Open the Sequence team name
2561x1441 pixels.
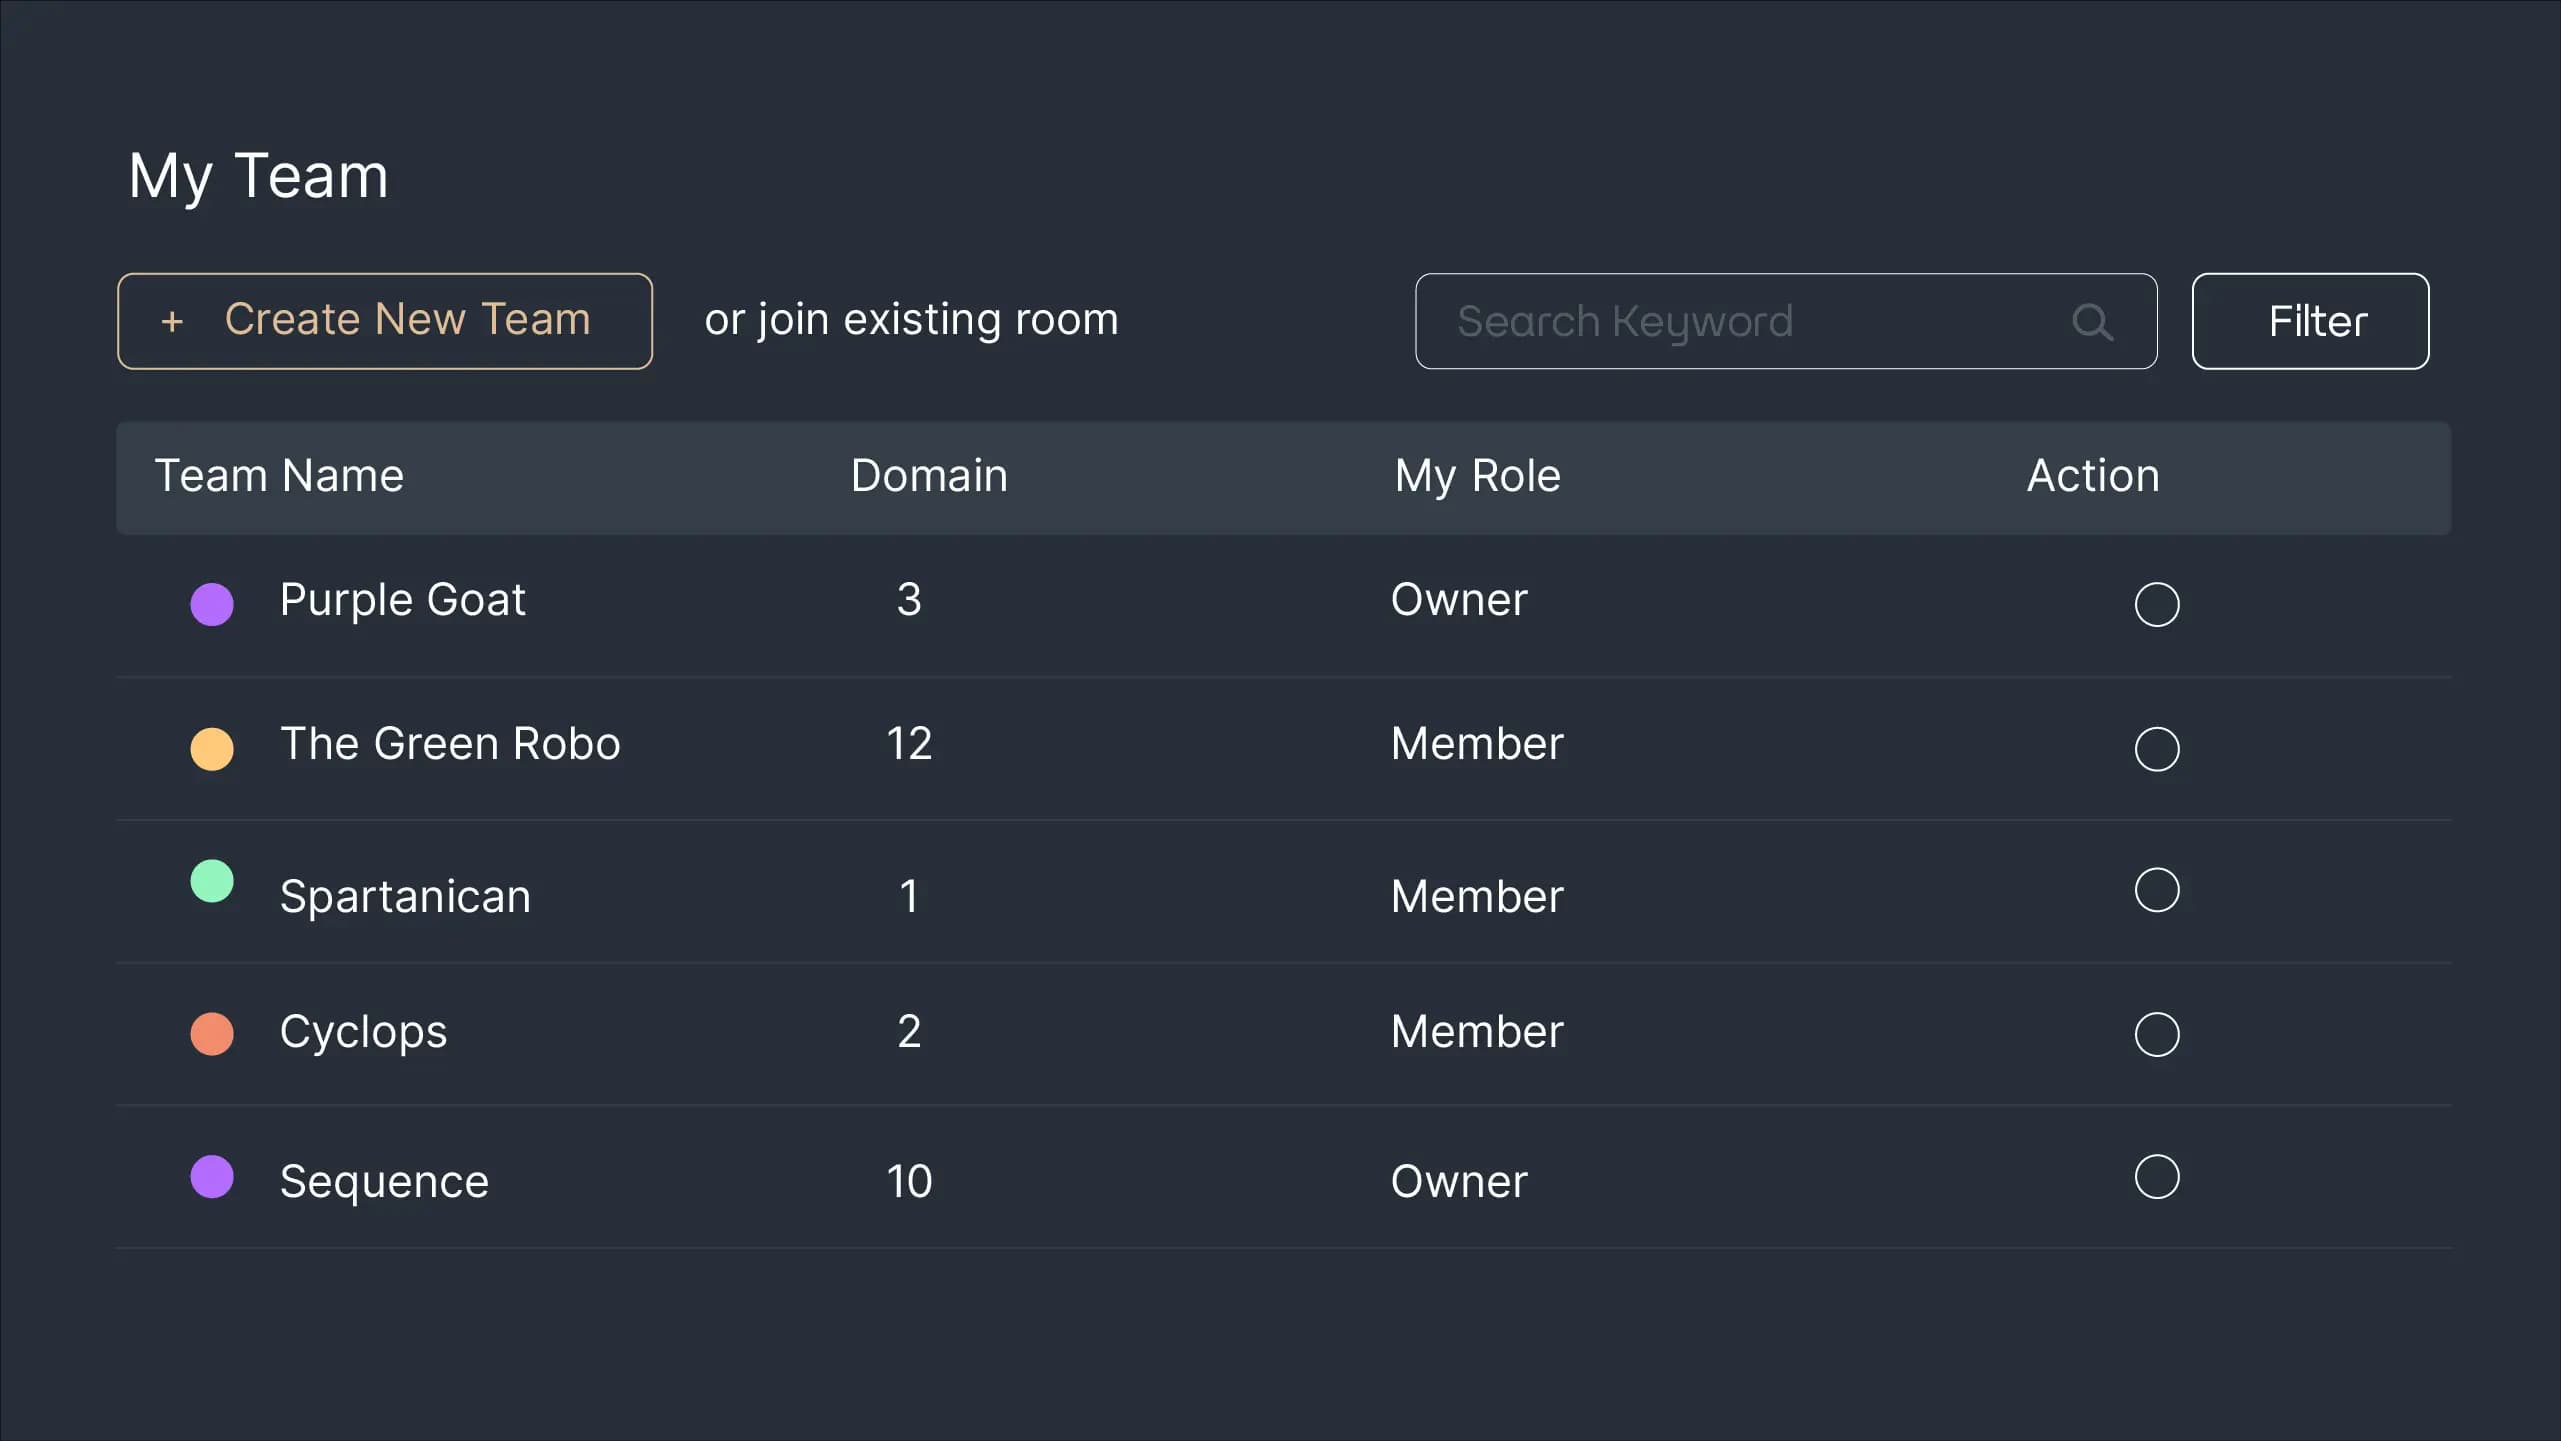coord(384,1182)
